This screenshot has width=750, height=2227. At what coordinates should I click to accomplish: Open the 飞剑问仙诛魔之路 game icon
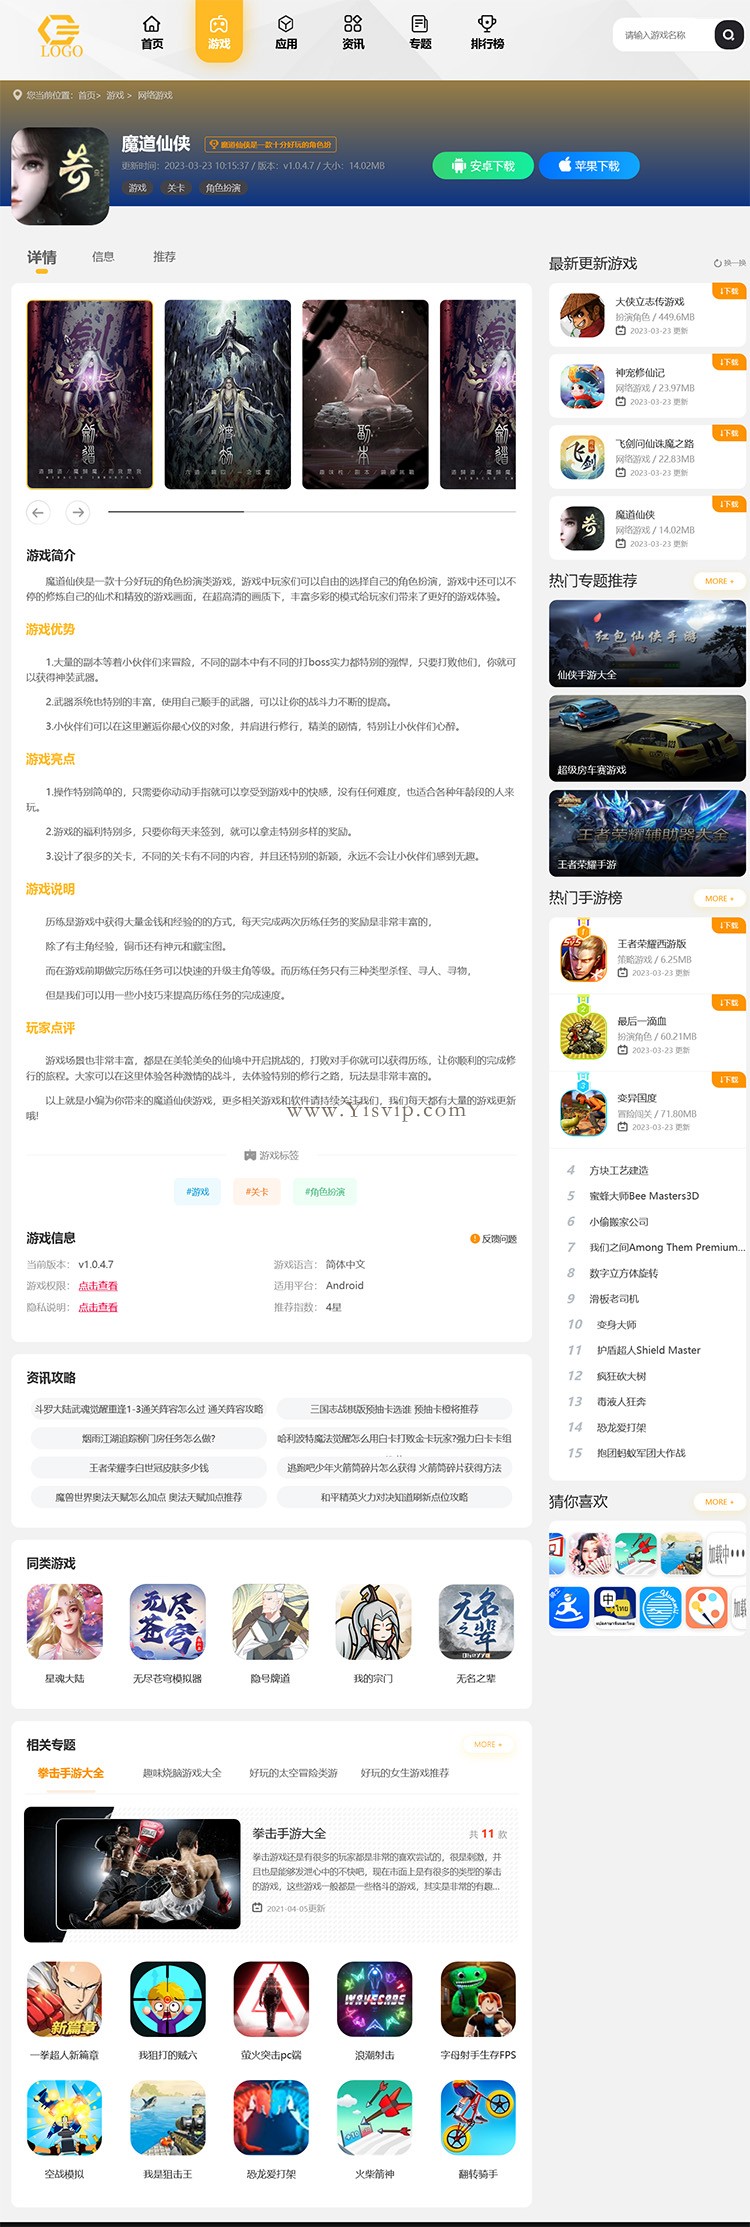pyautogui.click(x=582, y=458)
